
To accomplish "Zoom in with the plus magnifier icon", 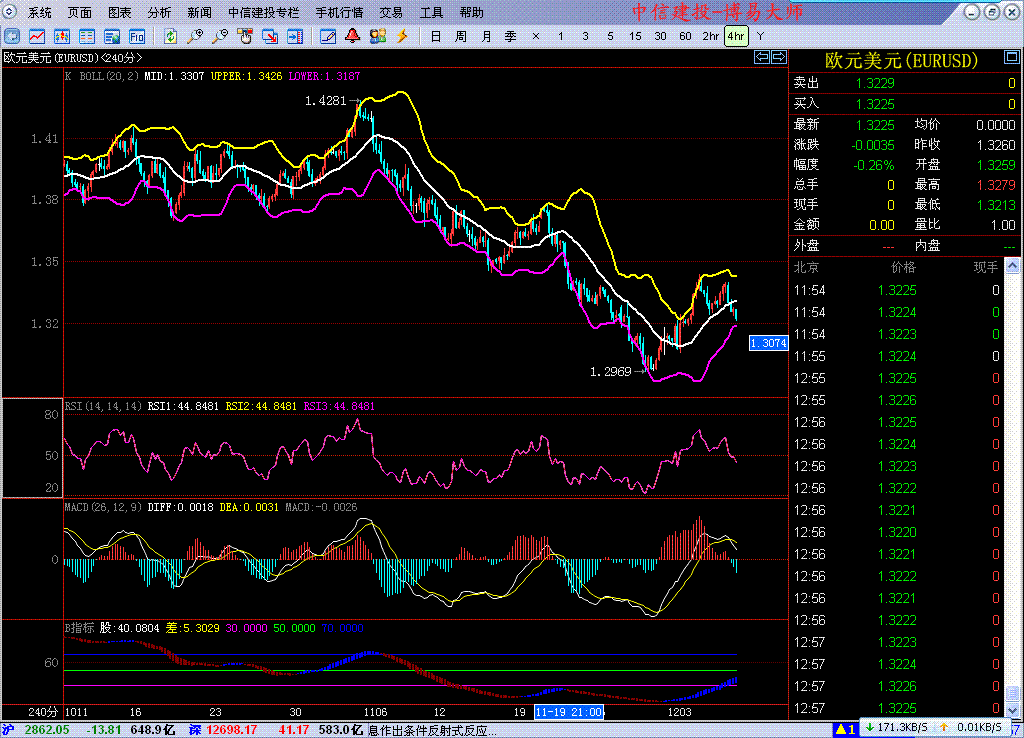I will pyautogui.click(x=195, y=36).
